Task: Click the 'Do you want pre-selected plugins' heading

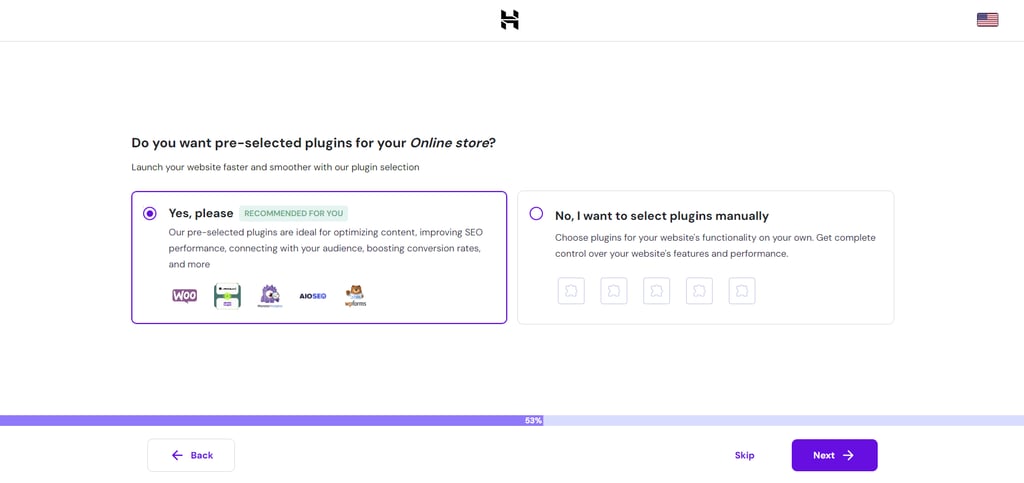Action: tap(313, 143)
